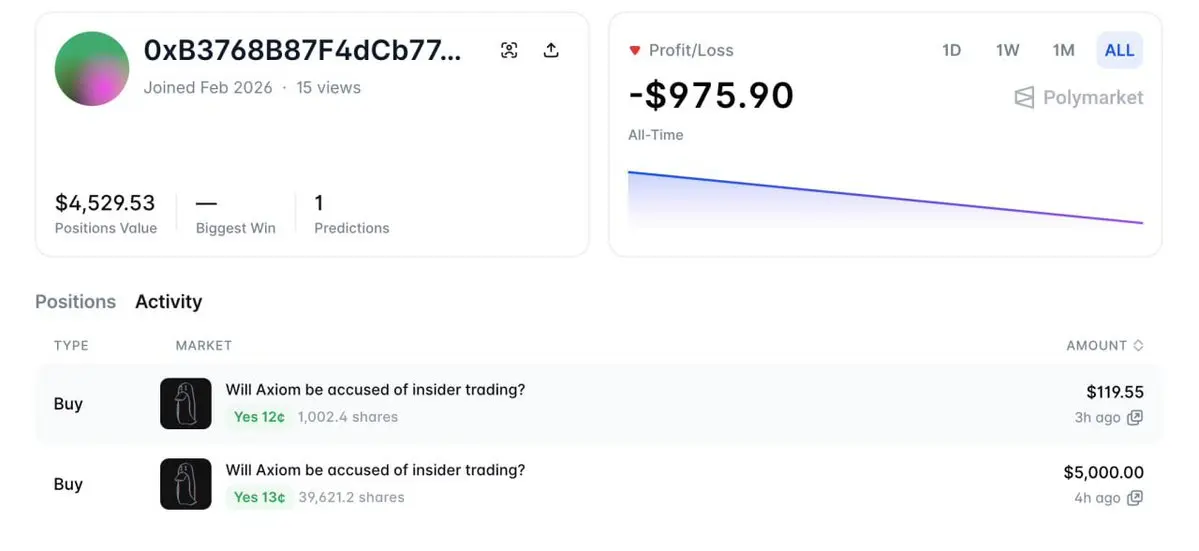Image resolution: width=1199 pixels, height=551 pixels.
Task: Click the Axiom thumbnail on the $119.55 row
Action: pyautogui.click(x=186, y=404)
